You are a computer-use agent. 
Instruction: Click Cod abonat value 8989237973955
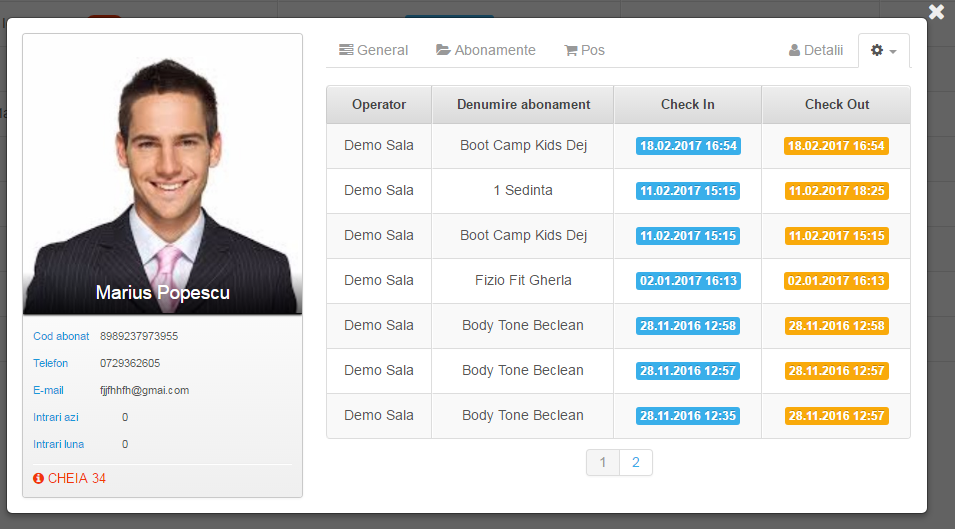[139, 336]
